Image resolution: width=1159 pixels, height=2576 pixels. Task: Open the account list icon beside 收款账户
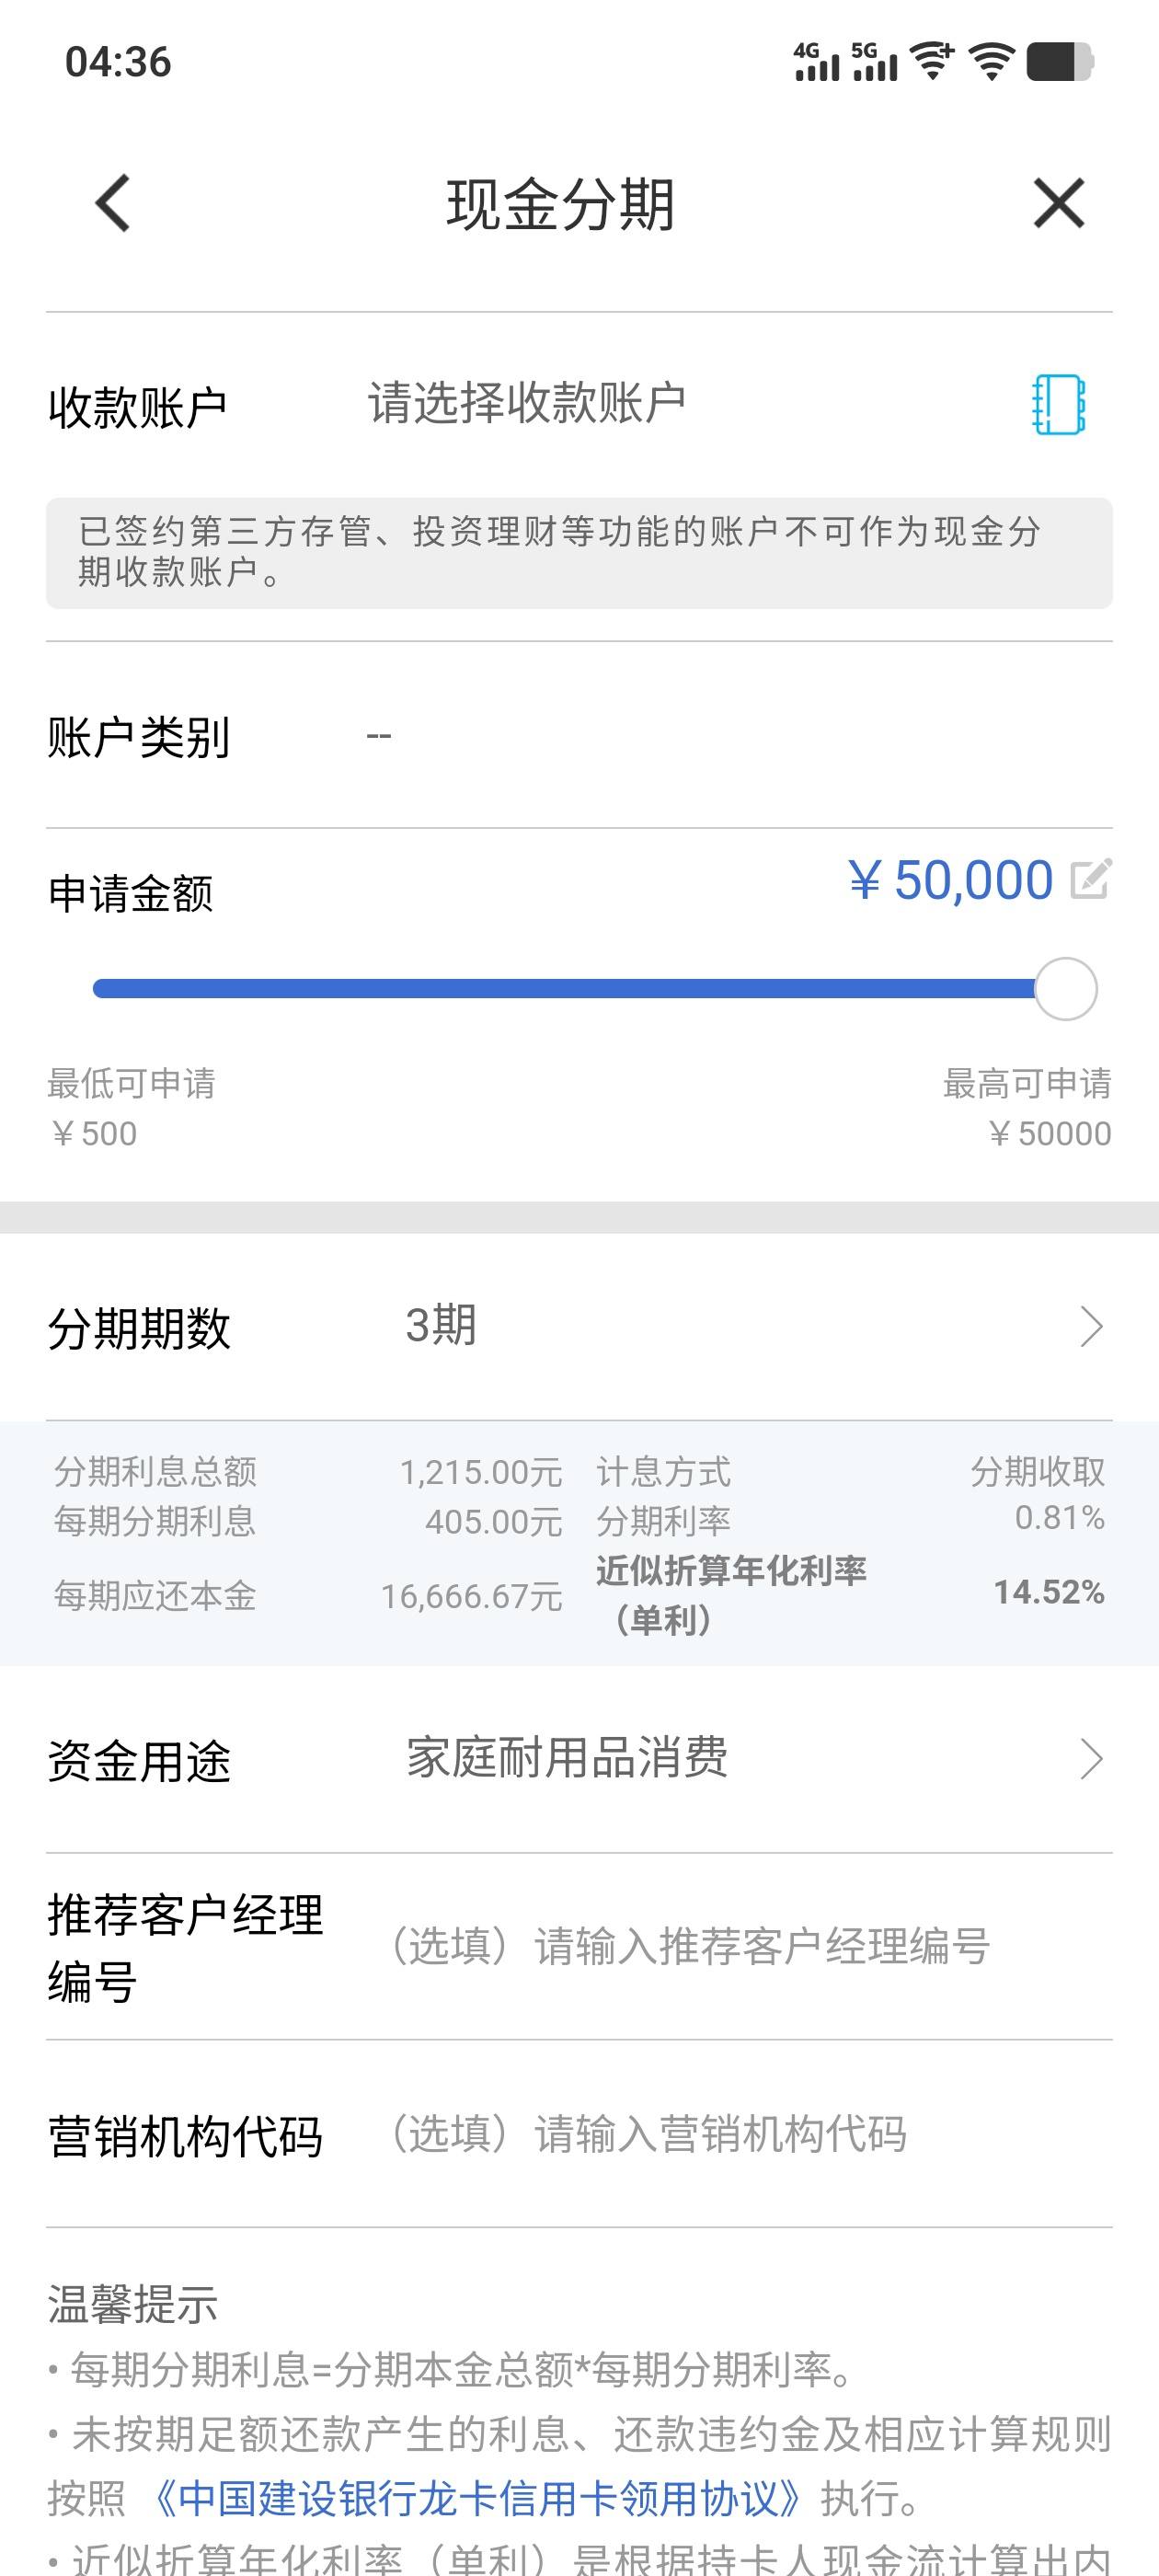[x=1058, y=405]
